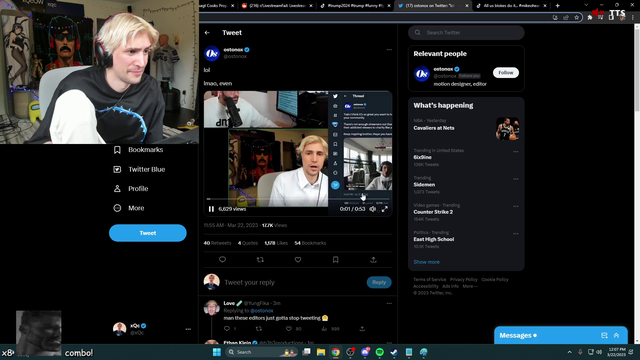Open options for the Sidemen trend

click(x=516, y=179)
